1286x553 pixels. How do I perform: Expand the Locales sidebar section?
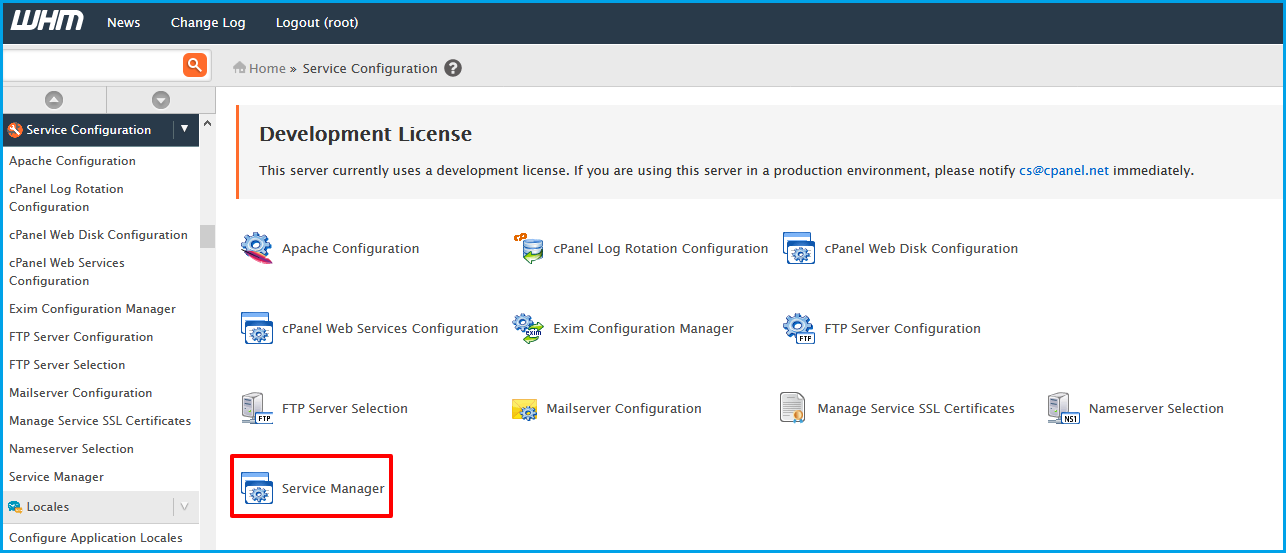click(x=184, y=507)
